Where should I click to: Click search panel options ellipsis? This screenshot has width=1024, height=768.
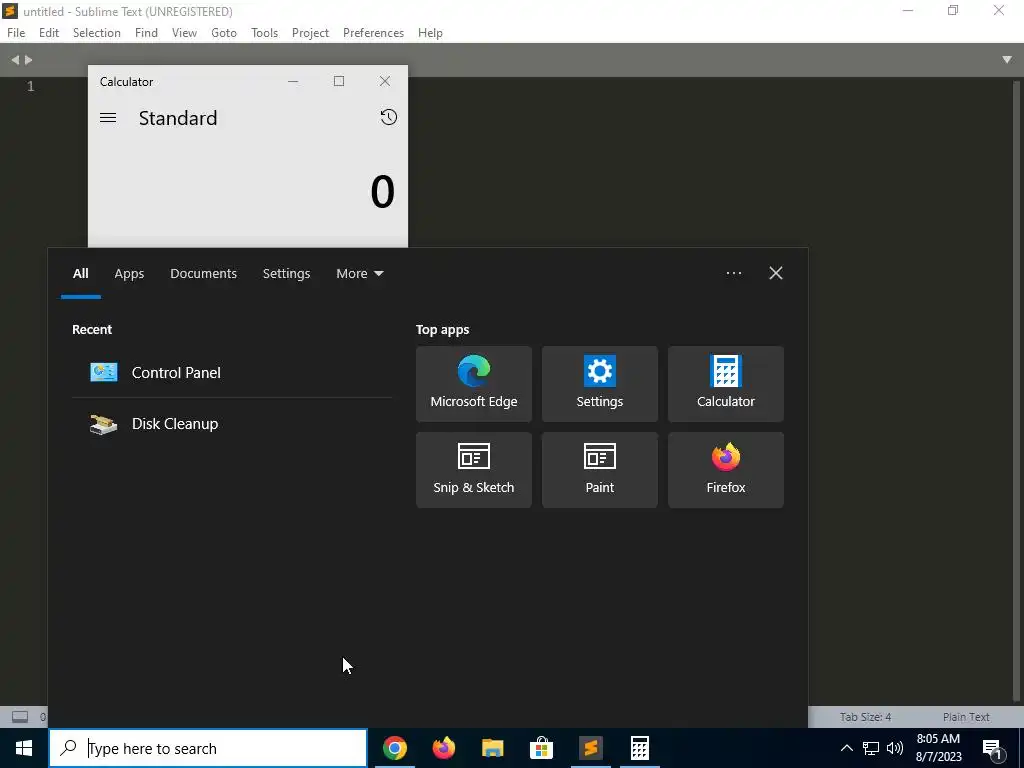[x=733, y=273]
